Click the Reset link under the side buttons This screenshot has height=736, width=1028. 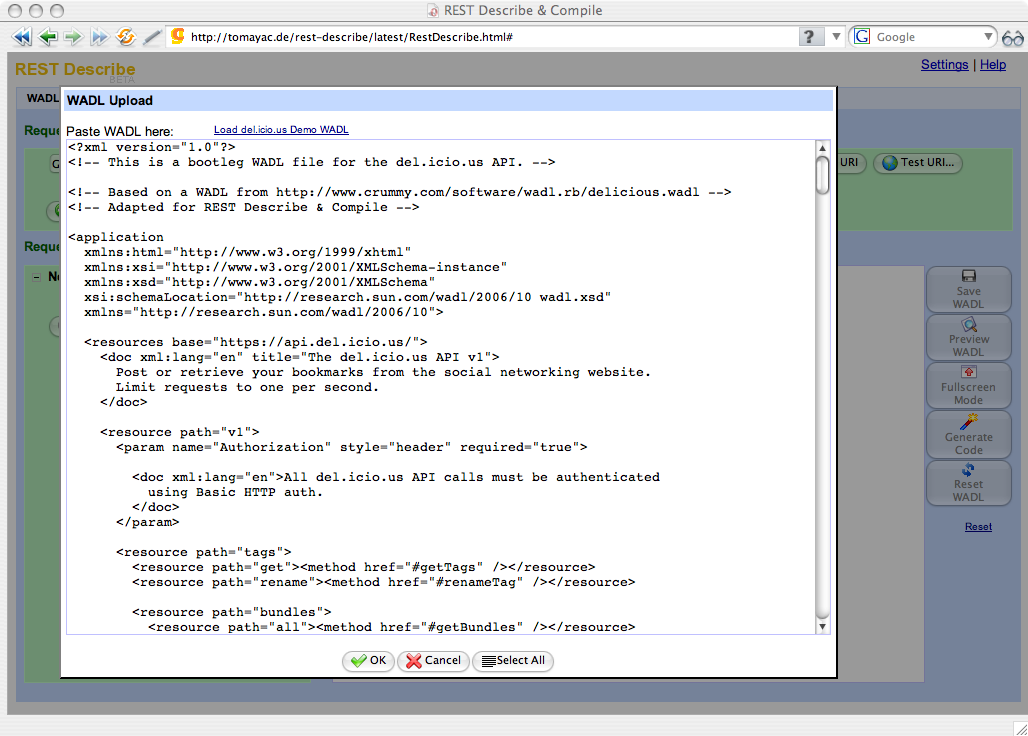click(978, 527)
